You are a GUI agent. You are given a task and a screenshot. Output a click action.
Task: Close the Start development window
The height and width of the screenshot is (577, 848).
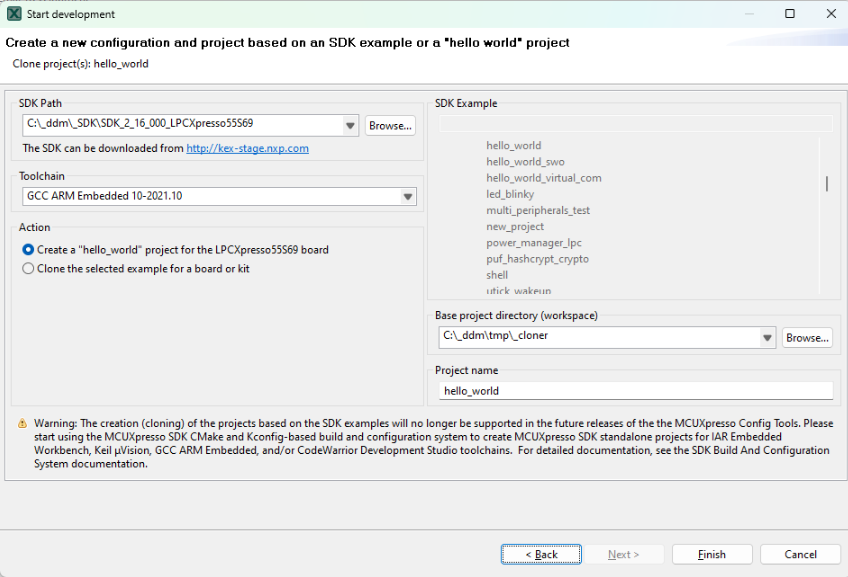[x=831, y=14]
